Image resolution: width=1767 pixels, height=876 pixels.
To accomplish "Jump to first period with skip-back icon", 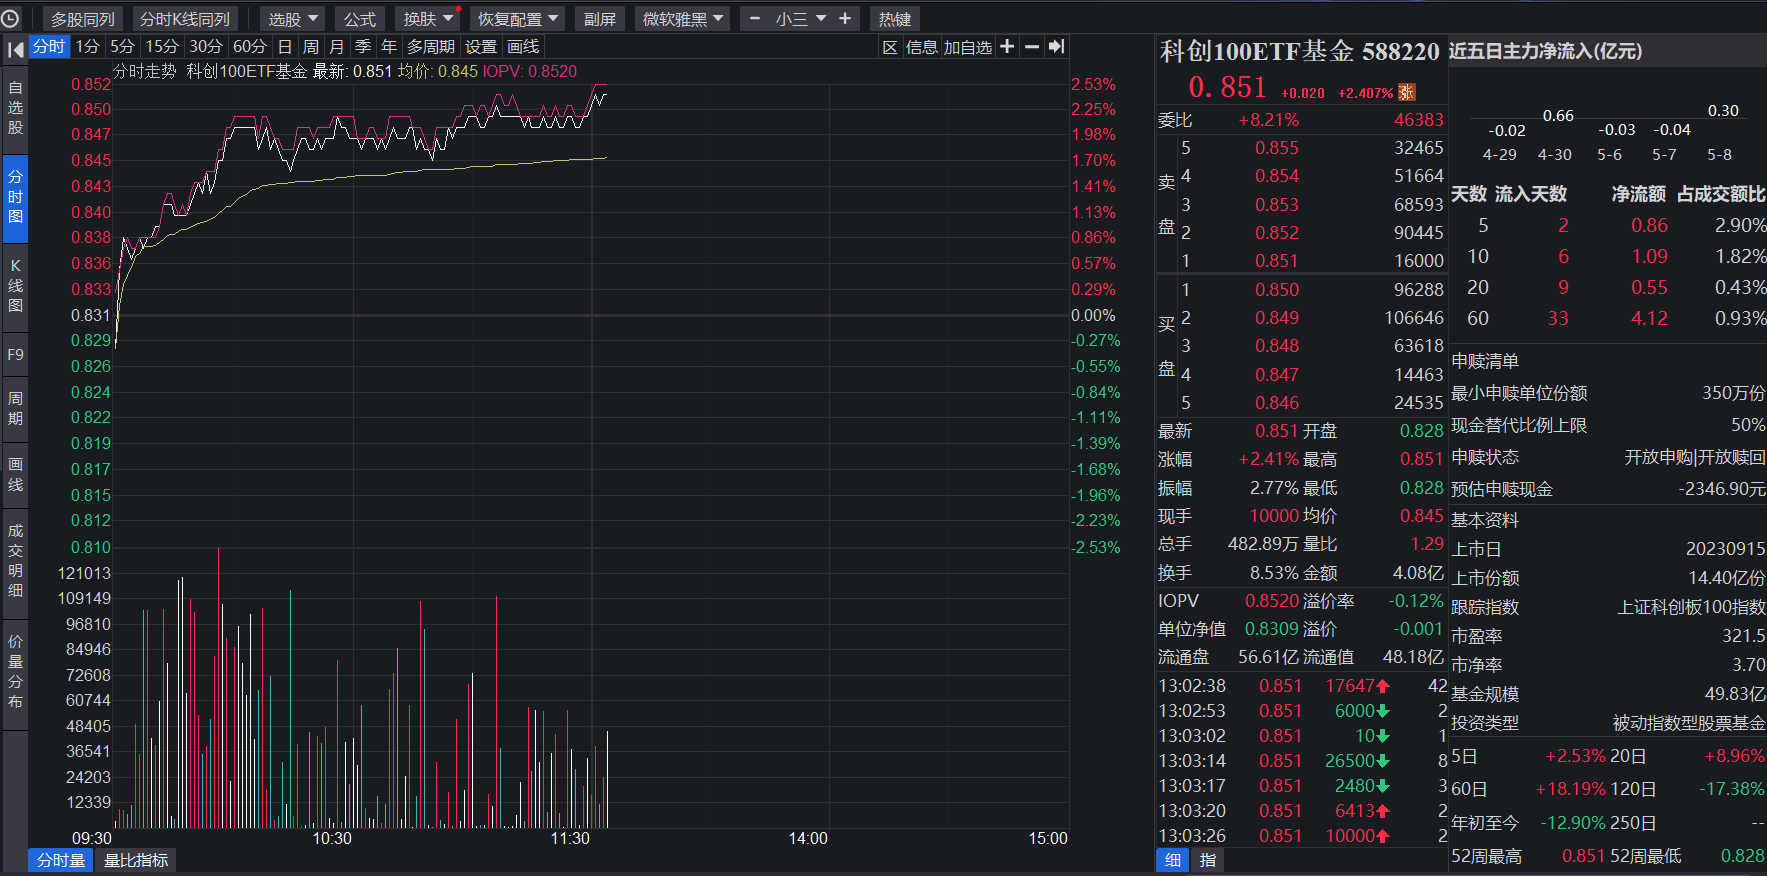I will tap(15, 48).
